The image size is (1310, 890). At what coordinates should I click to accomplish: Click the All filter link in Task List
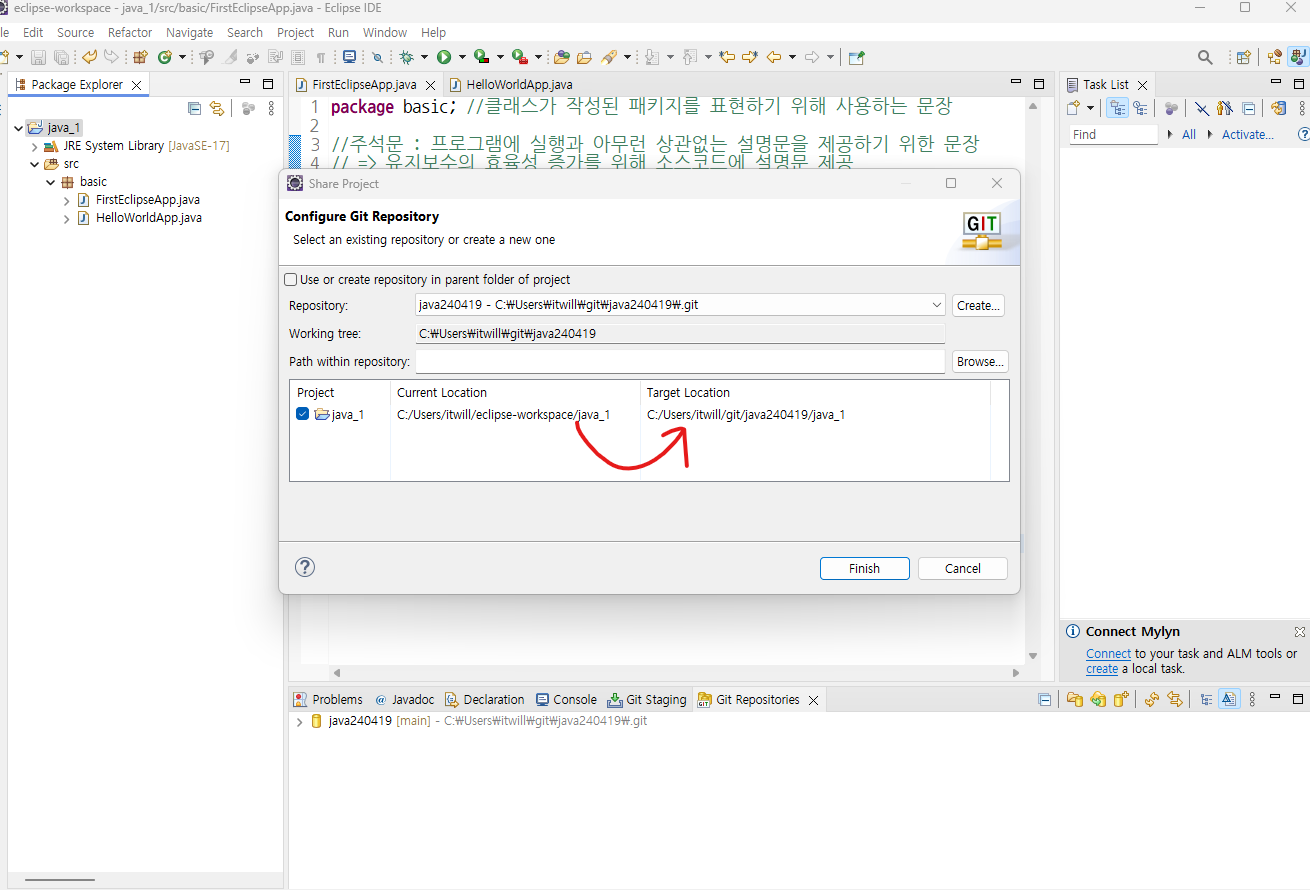click(x=1189, y=134)
